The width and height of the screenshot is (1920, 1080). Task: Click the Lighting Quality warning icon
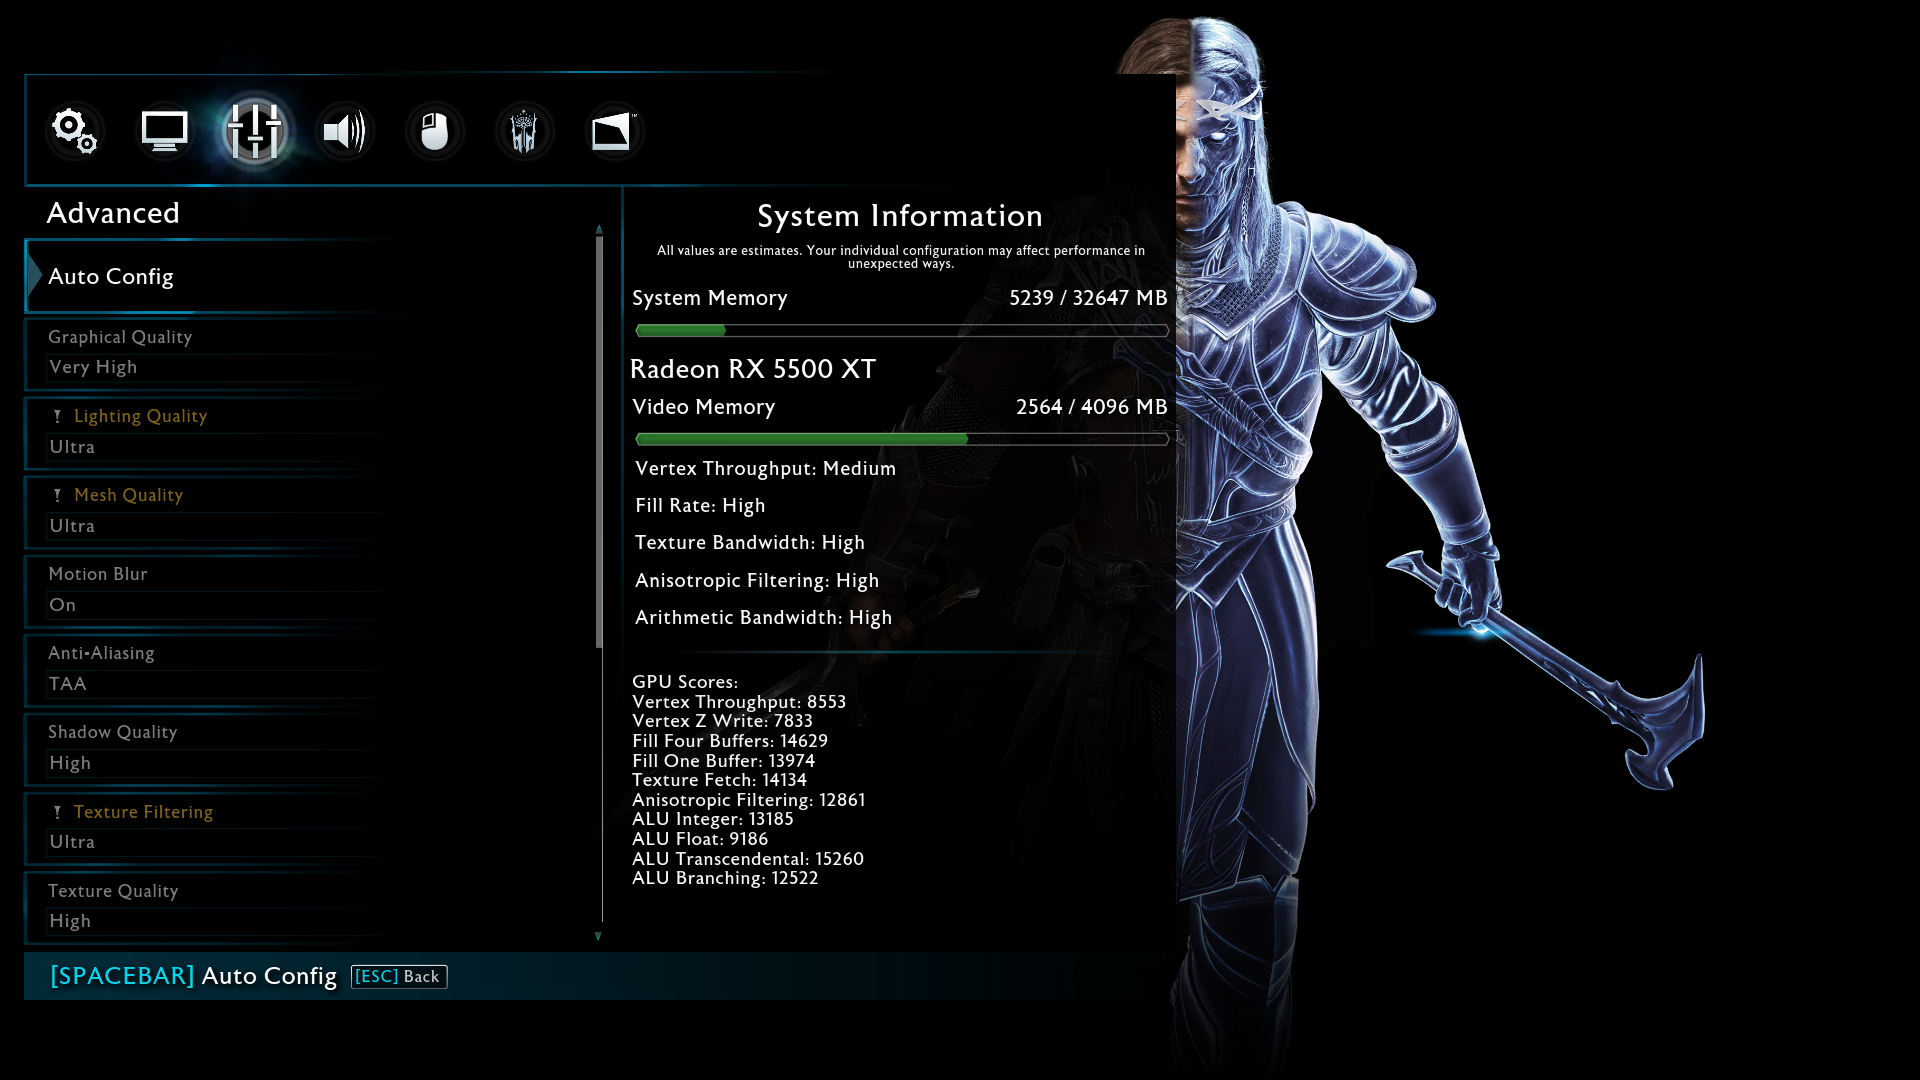click(57, 417)
